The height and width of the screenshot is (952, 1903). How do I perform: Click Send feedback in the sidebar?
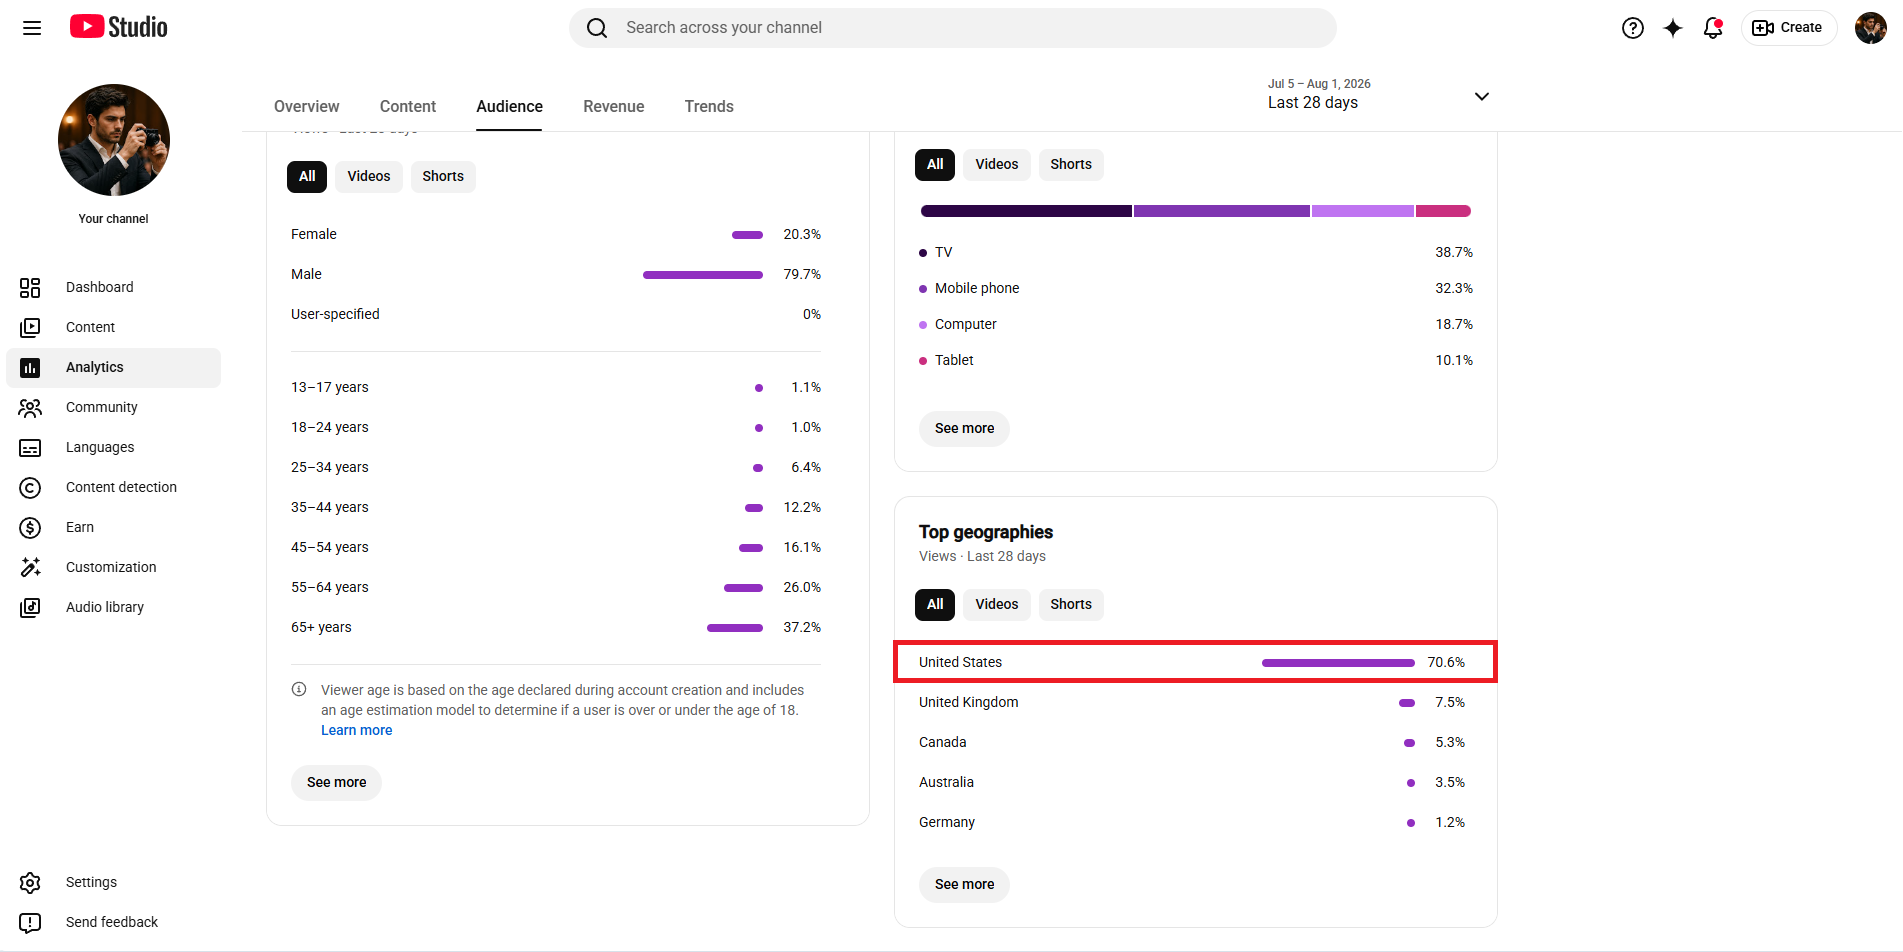click(x=114, y=923)
